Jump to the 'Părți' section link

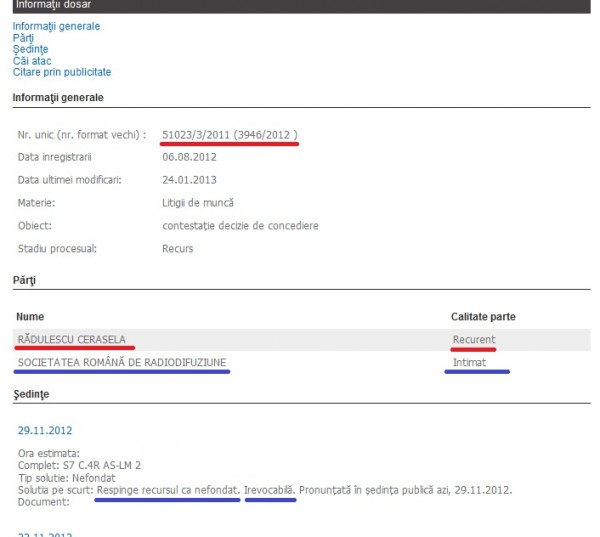click(24, 38)
